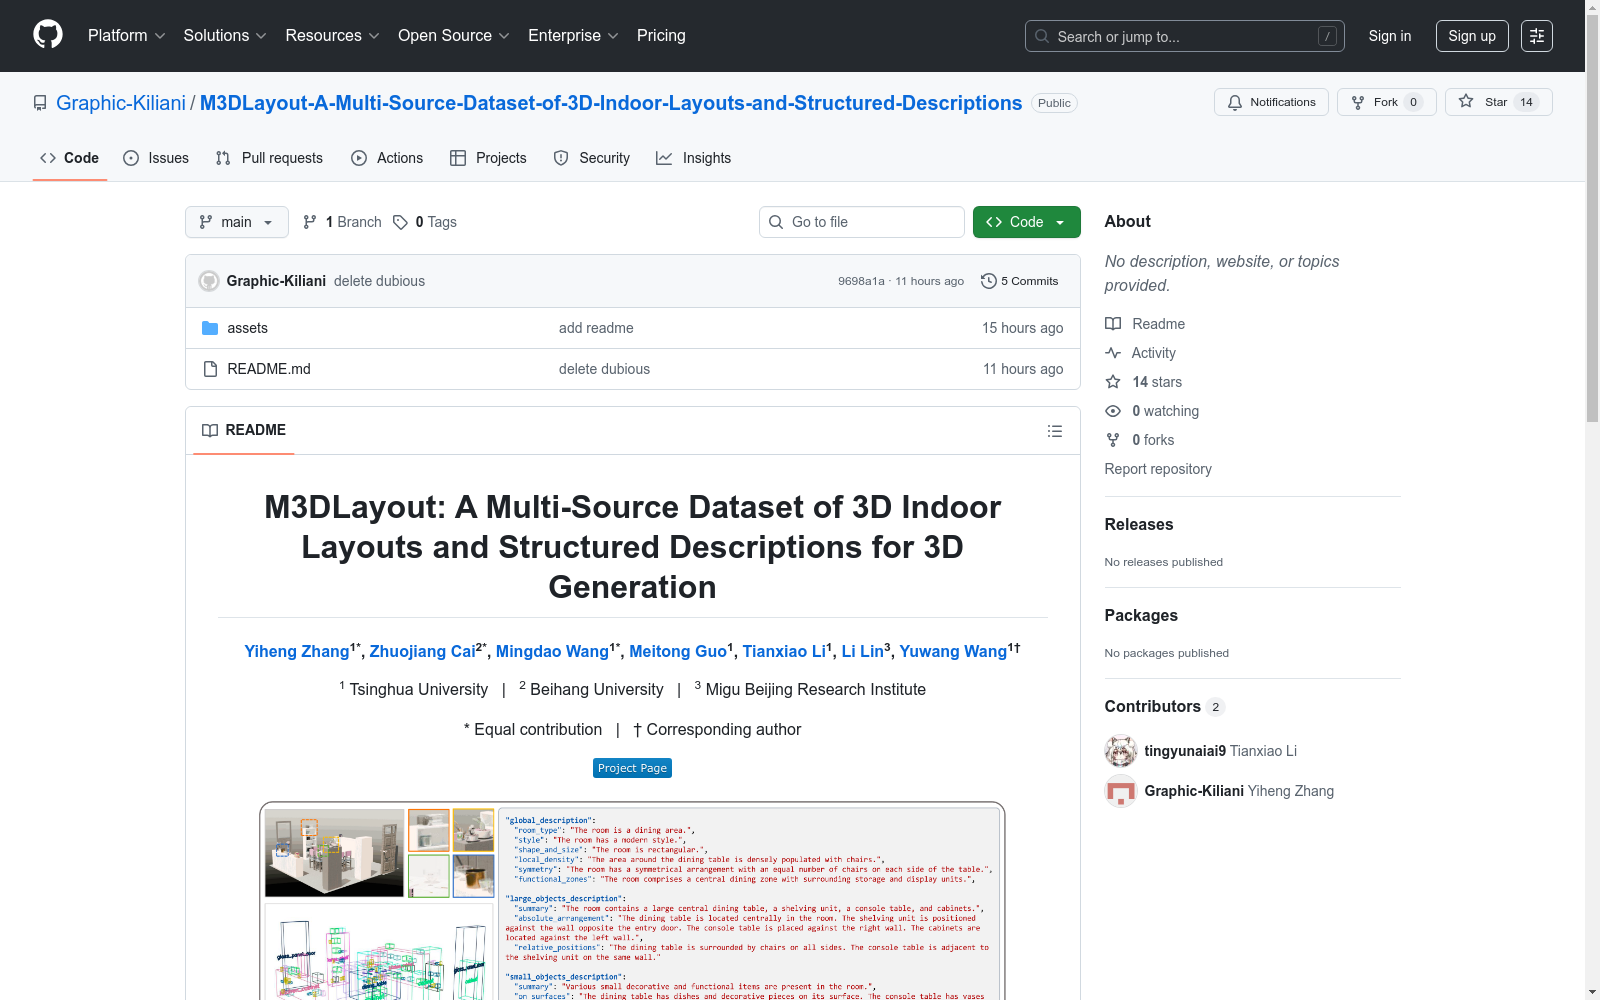1600x1000 pixels.
Task: Open the main branch selector dropdown
Action: pyautogui.click(x=237, y=222)
